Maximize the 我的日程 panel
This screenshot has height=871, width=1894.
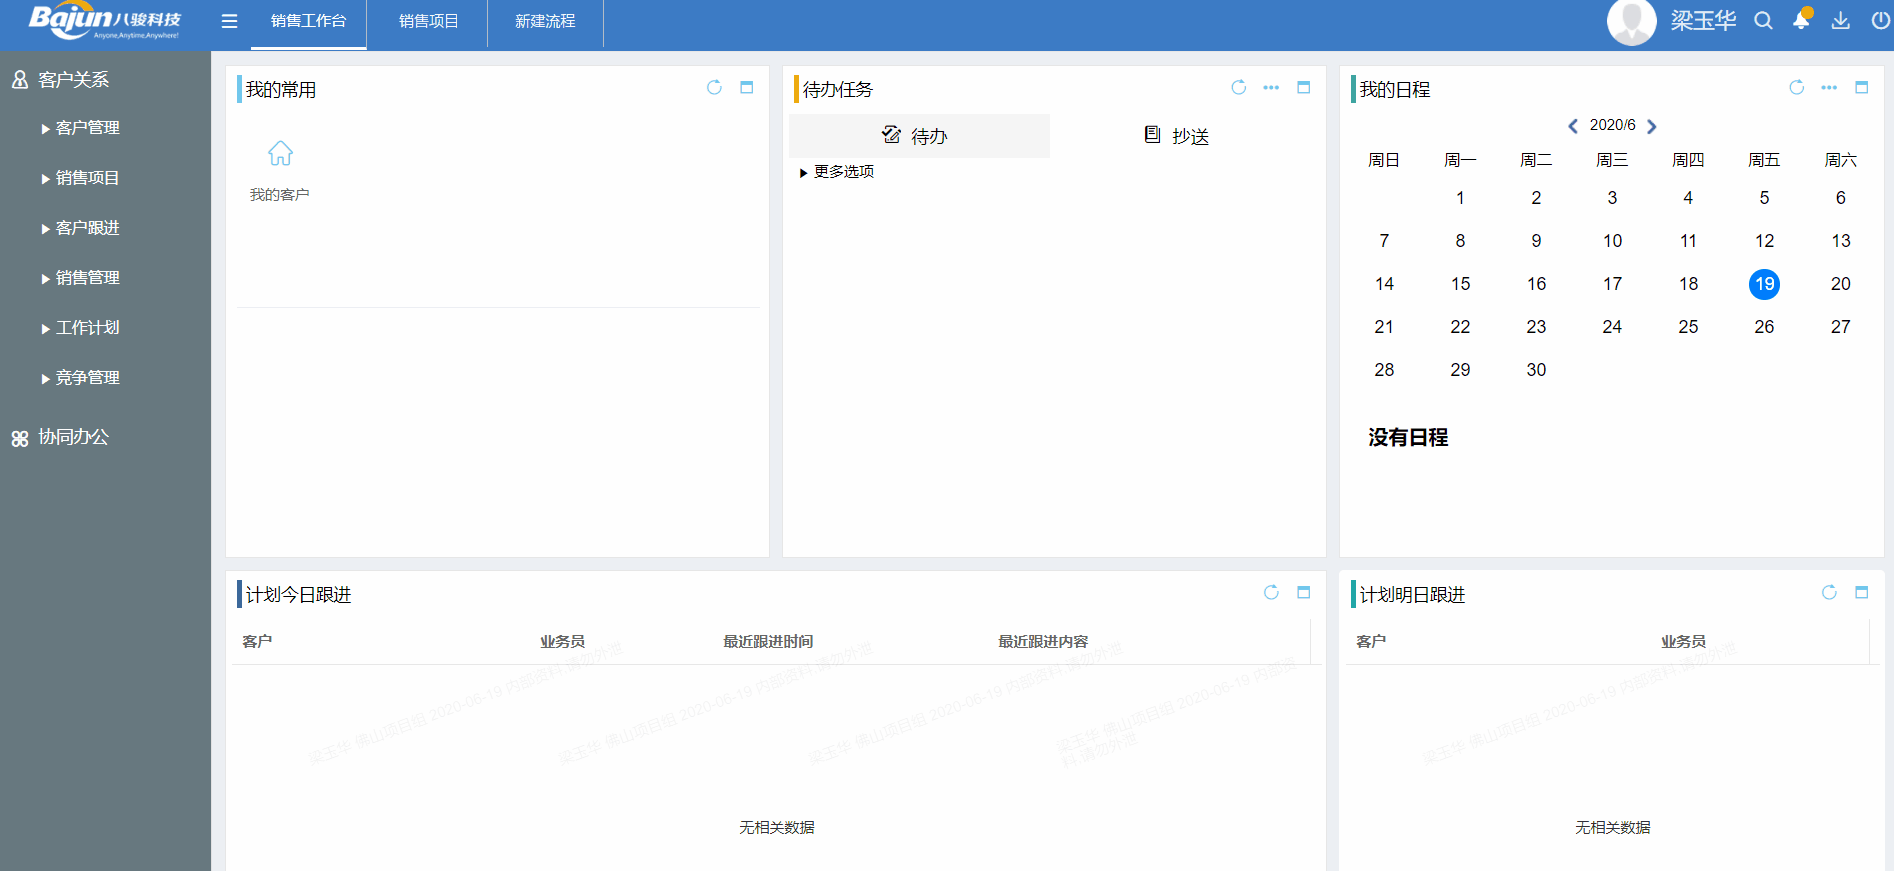(1861, 88)
